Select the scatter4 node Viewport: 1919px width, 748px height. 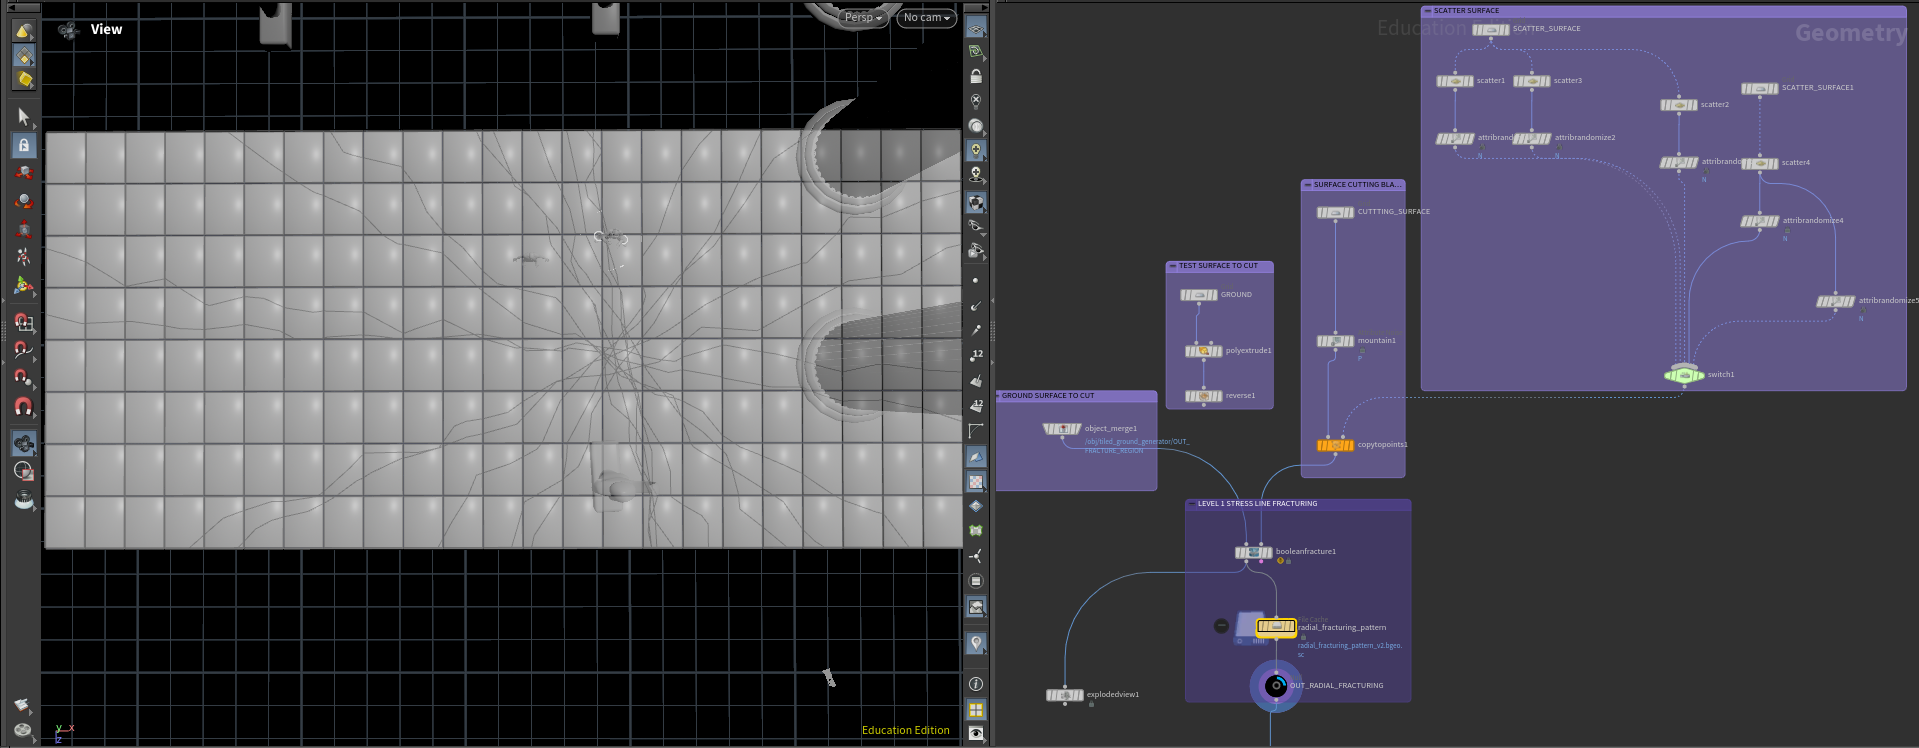tap(1759, 164)
